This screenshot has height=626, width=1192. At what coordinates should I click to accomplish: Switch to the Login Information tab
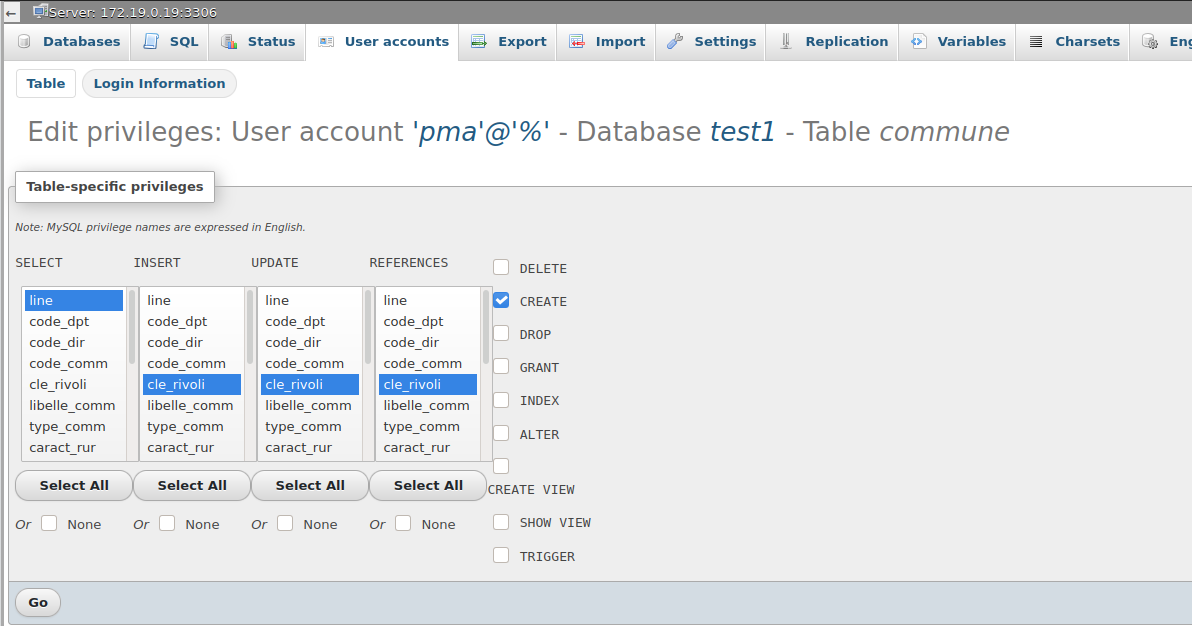[158, 83]
